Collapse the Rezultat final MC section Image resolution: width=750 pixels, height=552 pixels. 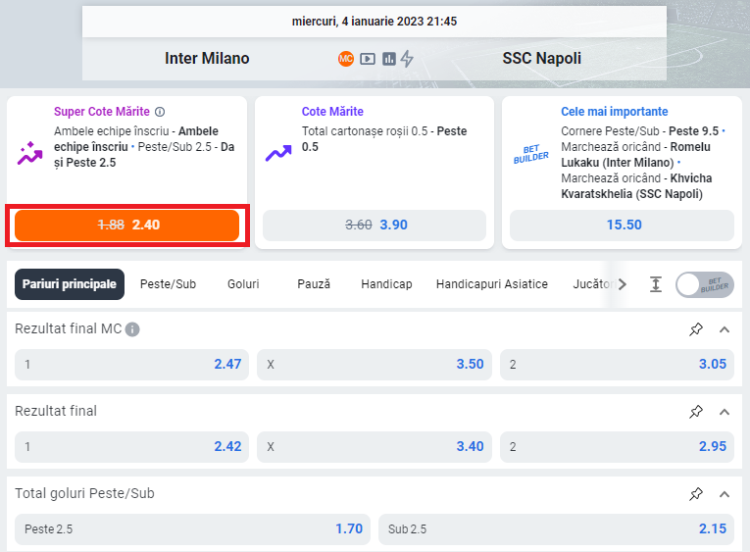pos(725,329)
